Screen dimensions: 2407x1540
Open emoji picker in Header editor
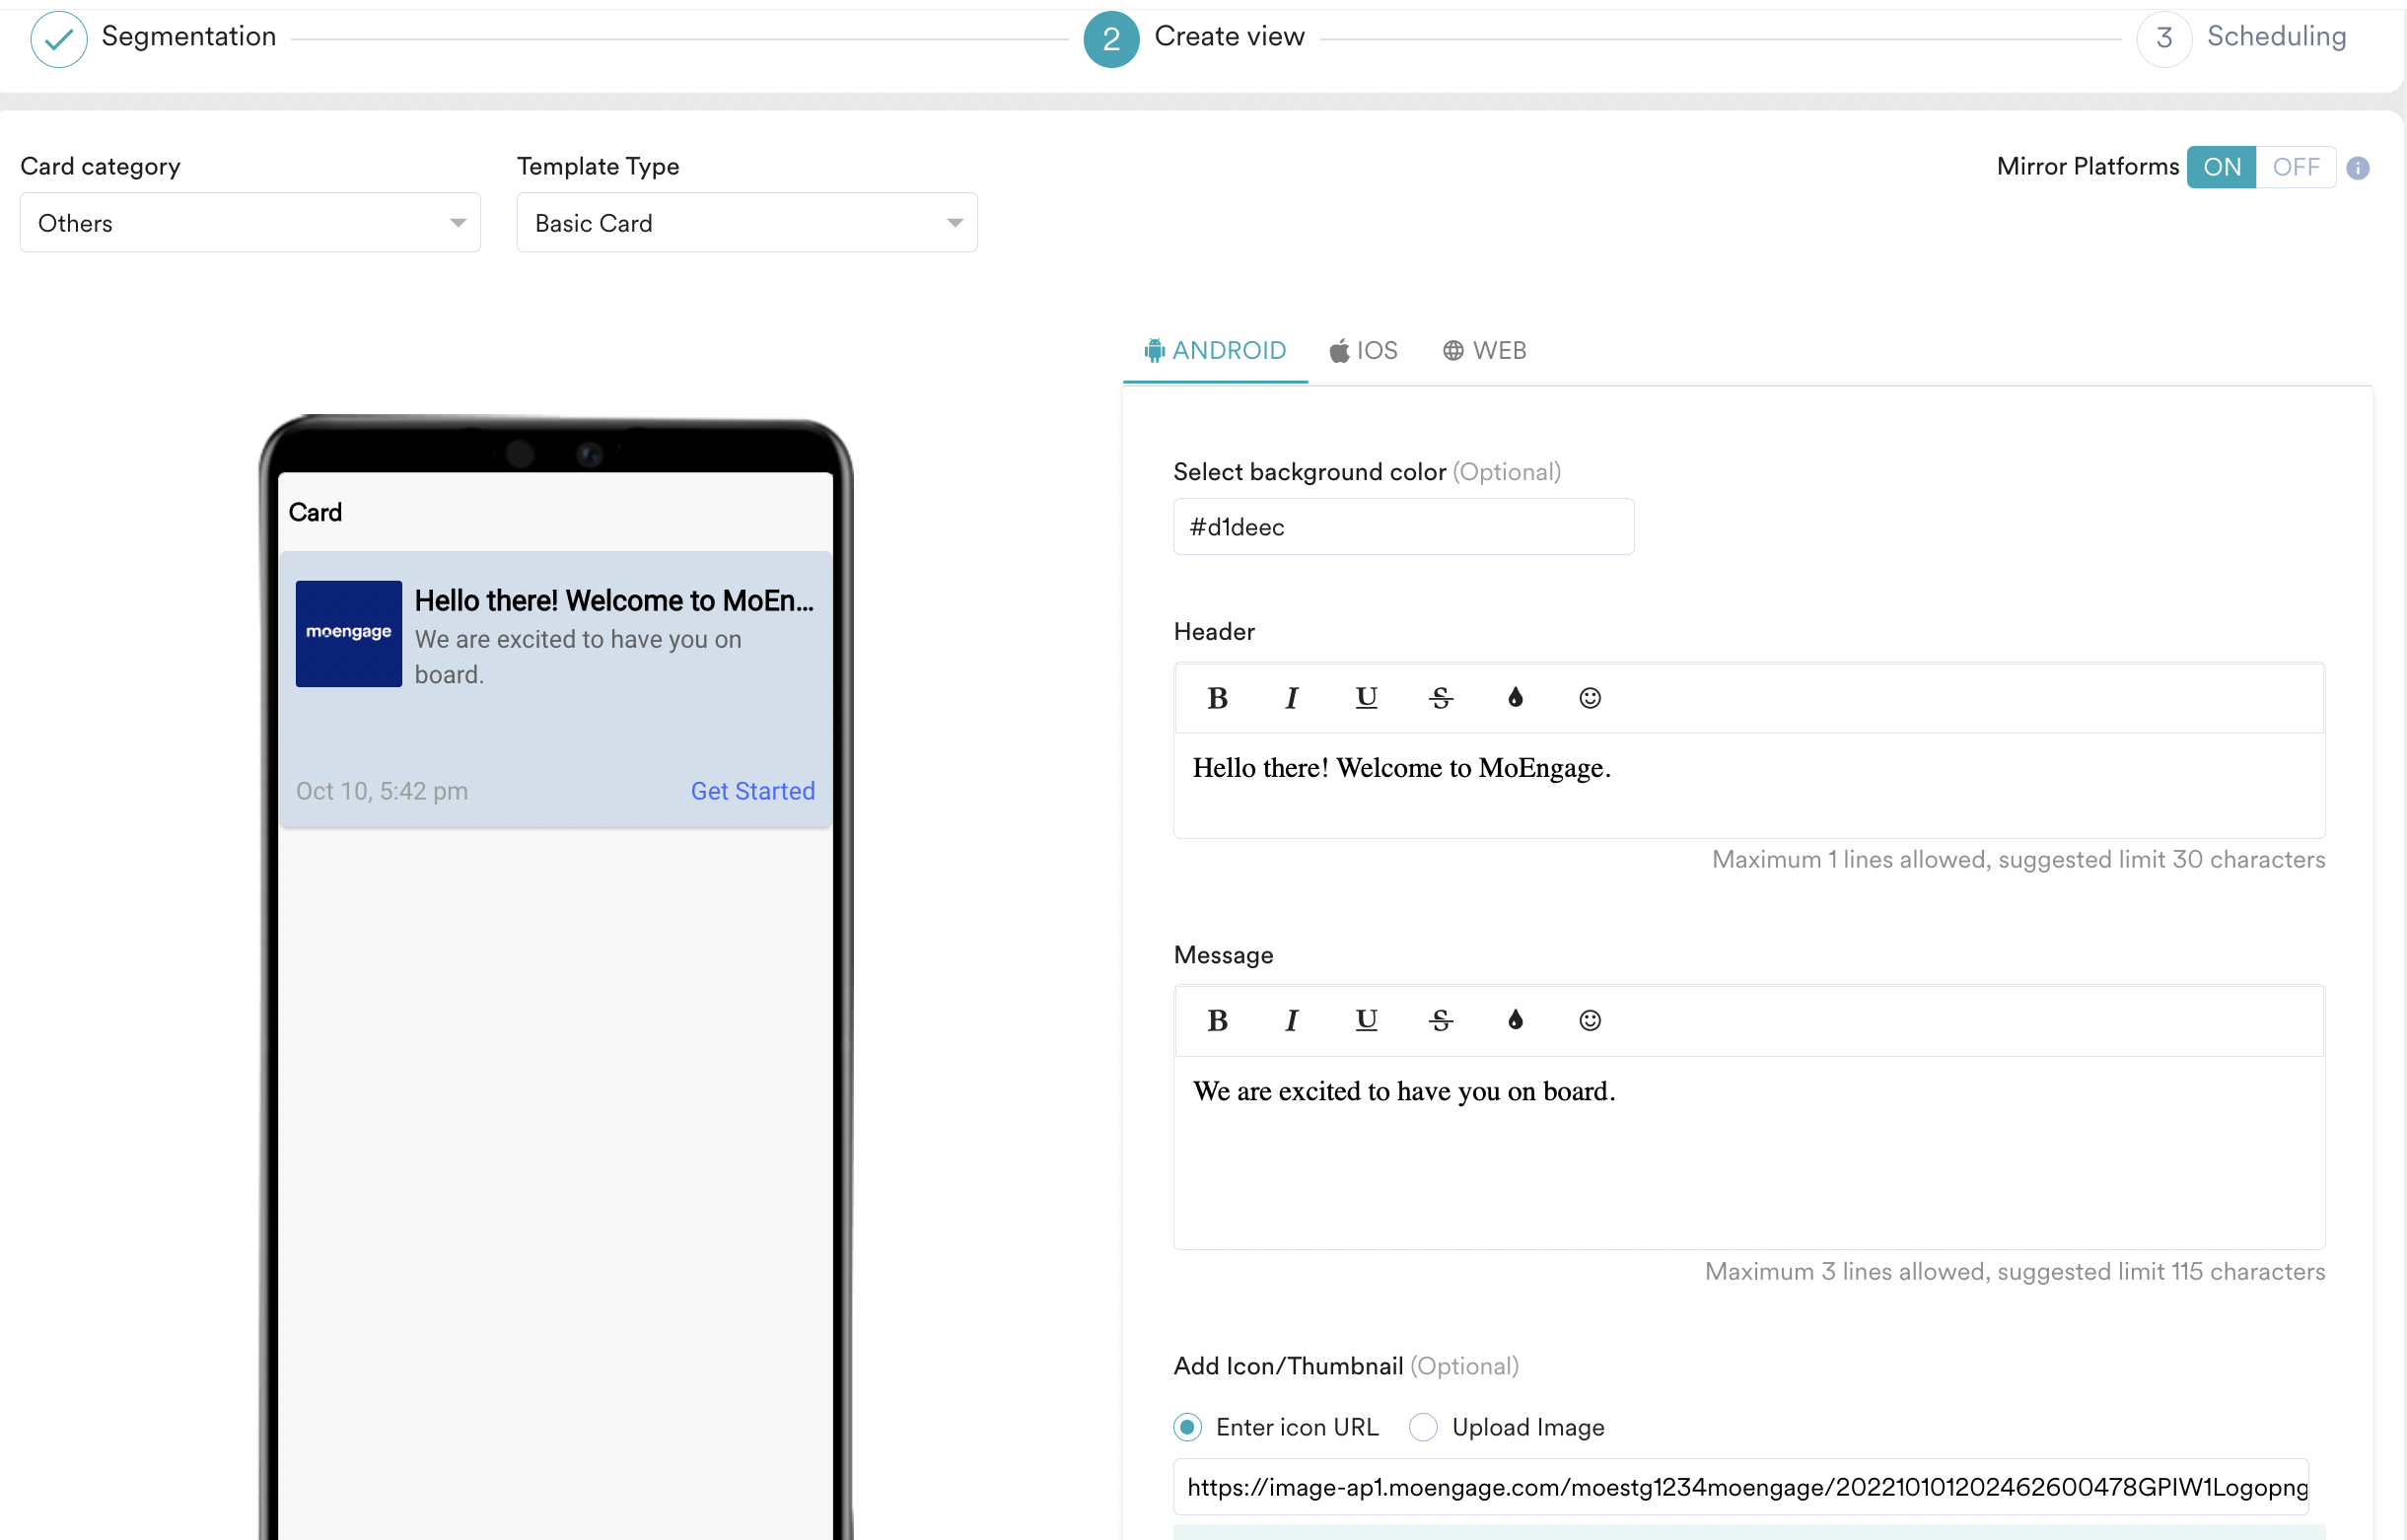[x=1589, y=698]
